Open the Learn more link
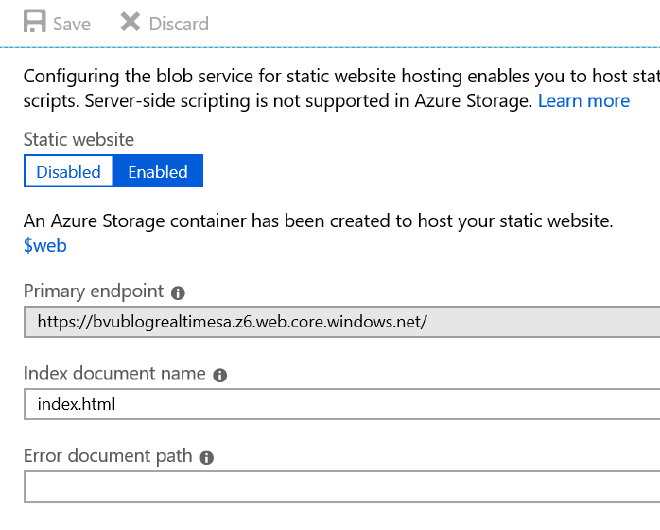The image size is (660, 530). [584, 101]
